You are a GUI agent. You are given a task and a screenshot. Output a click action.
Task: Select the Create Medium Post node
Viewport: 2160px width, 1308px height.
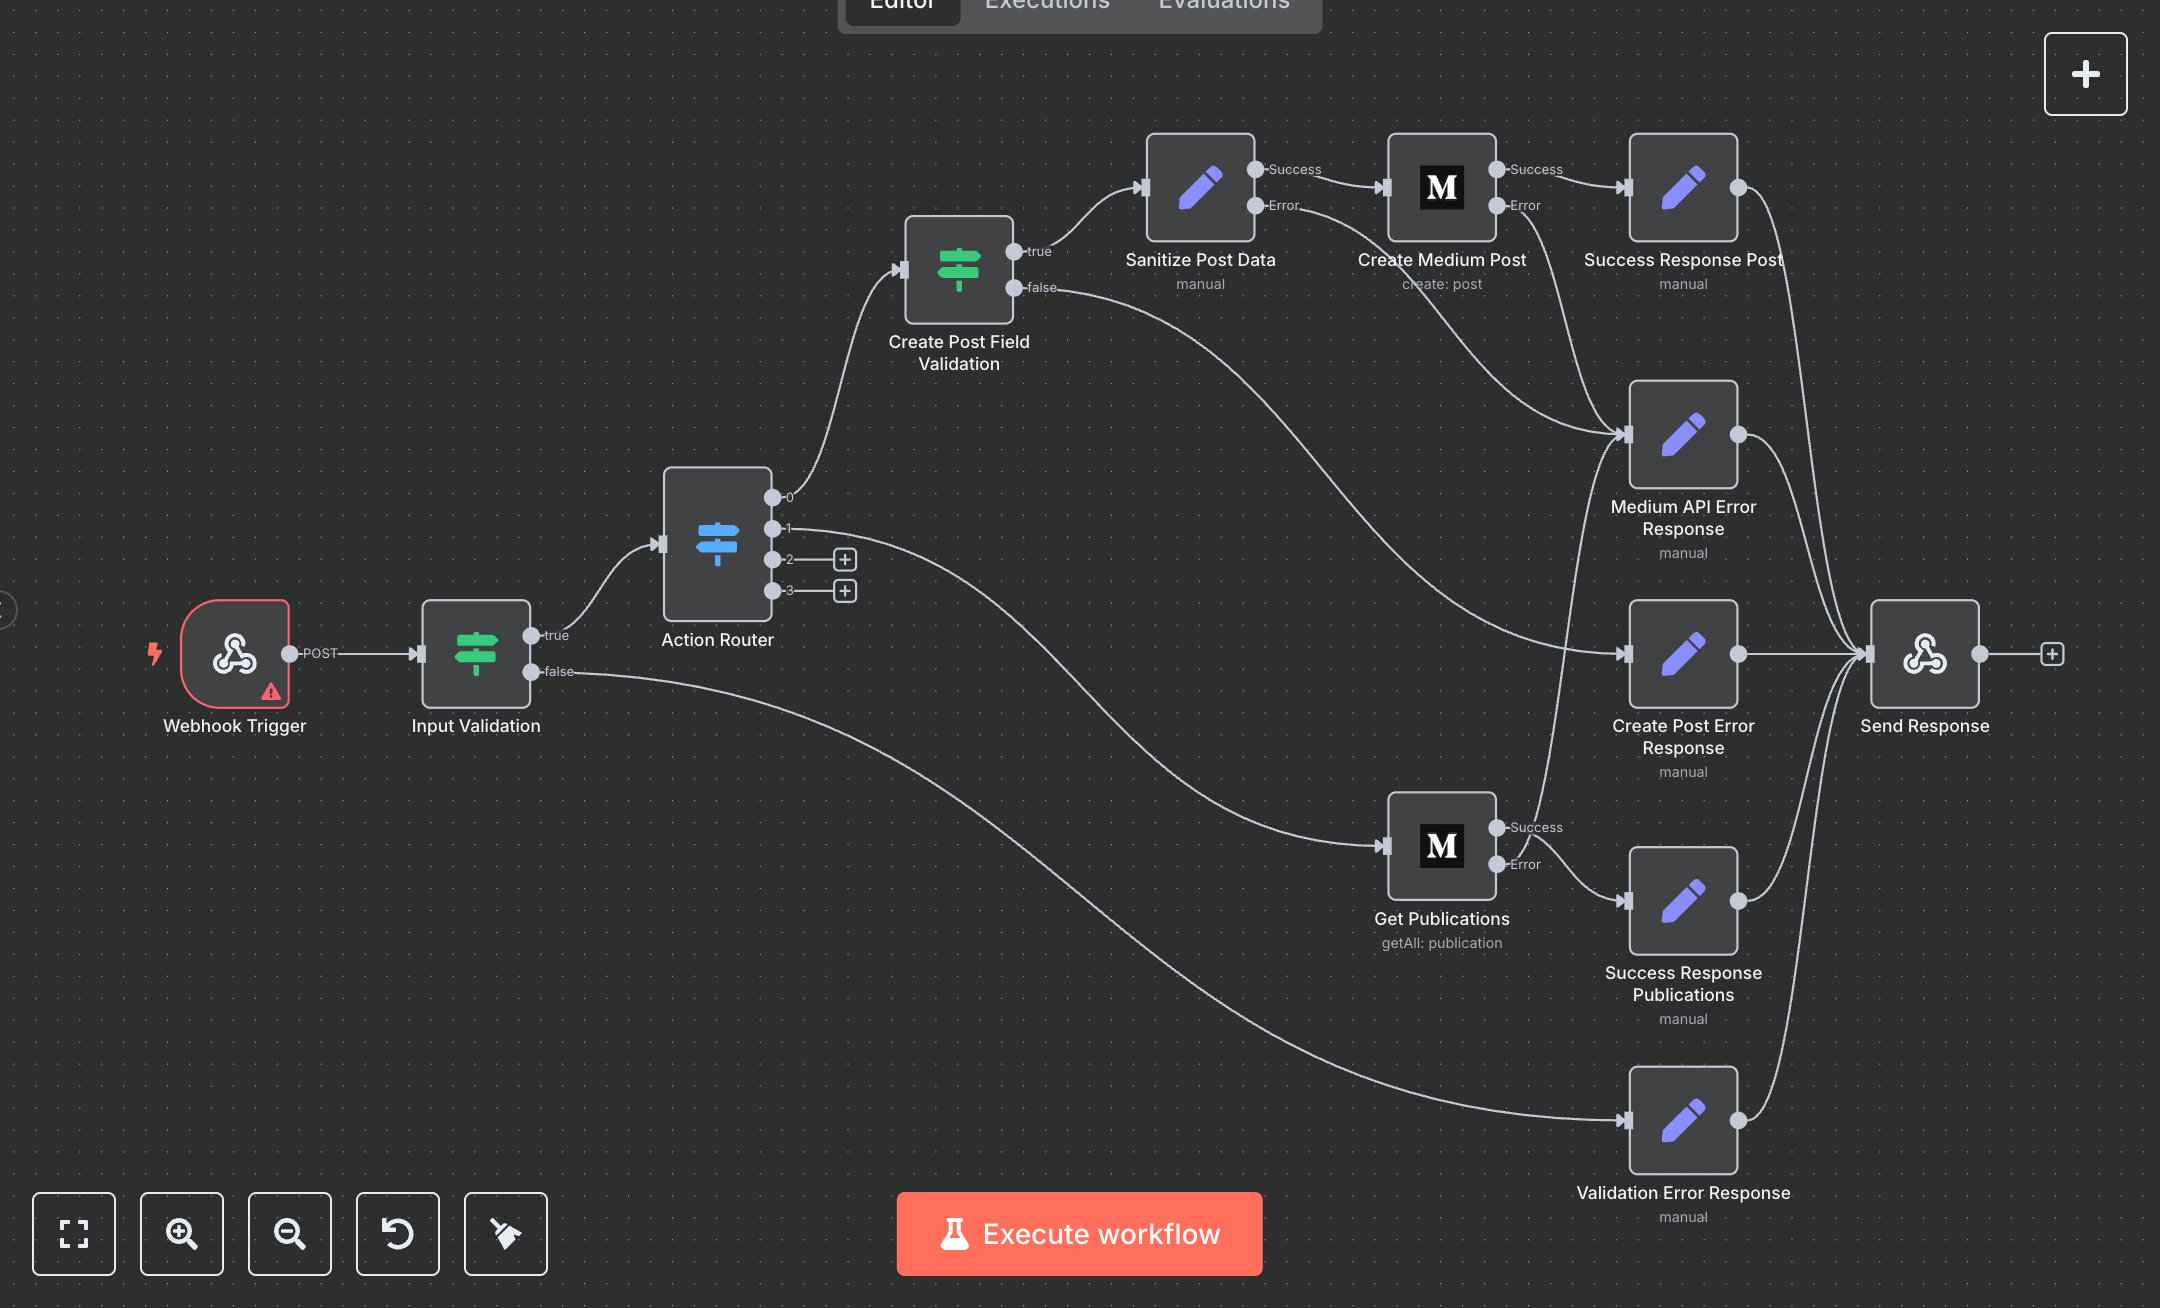coord(1441,187)
